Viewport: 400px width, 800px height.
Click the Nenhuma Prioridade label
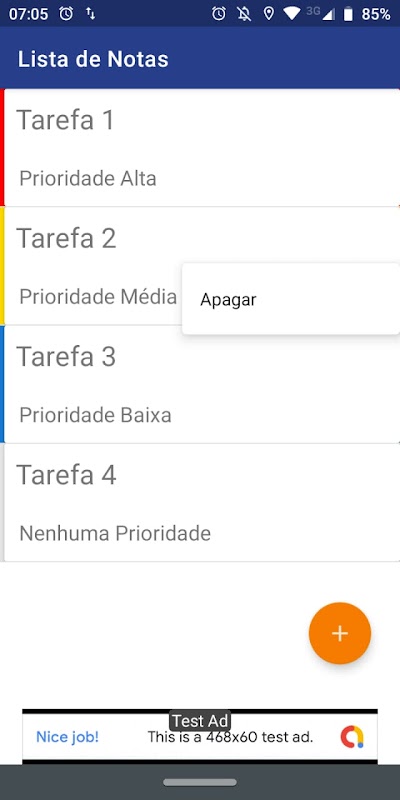[115, 534]
